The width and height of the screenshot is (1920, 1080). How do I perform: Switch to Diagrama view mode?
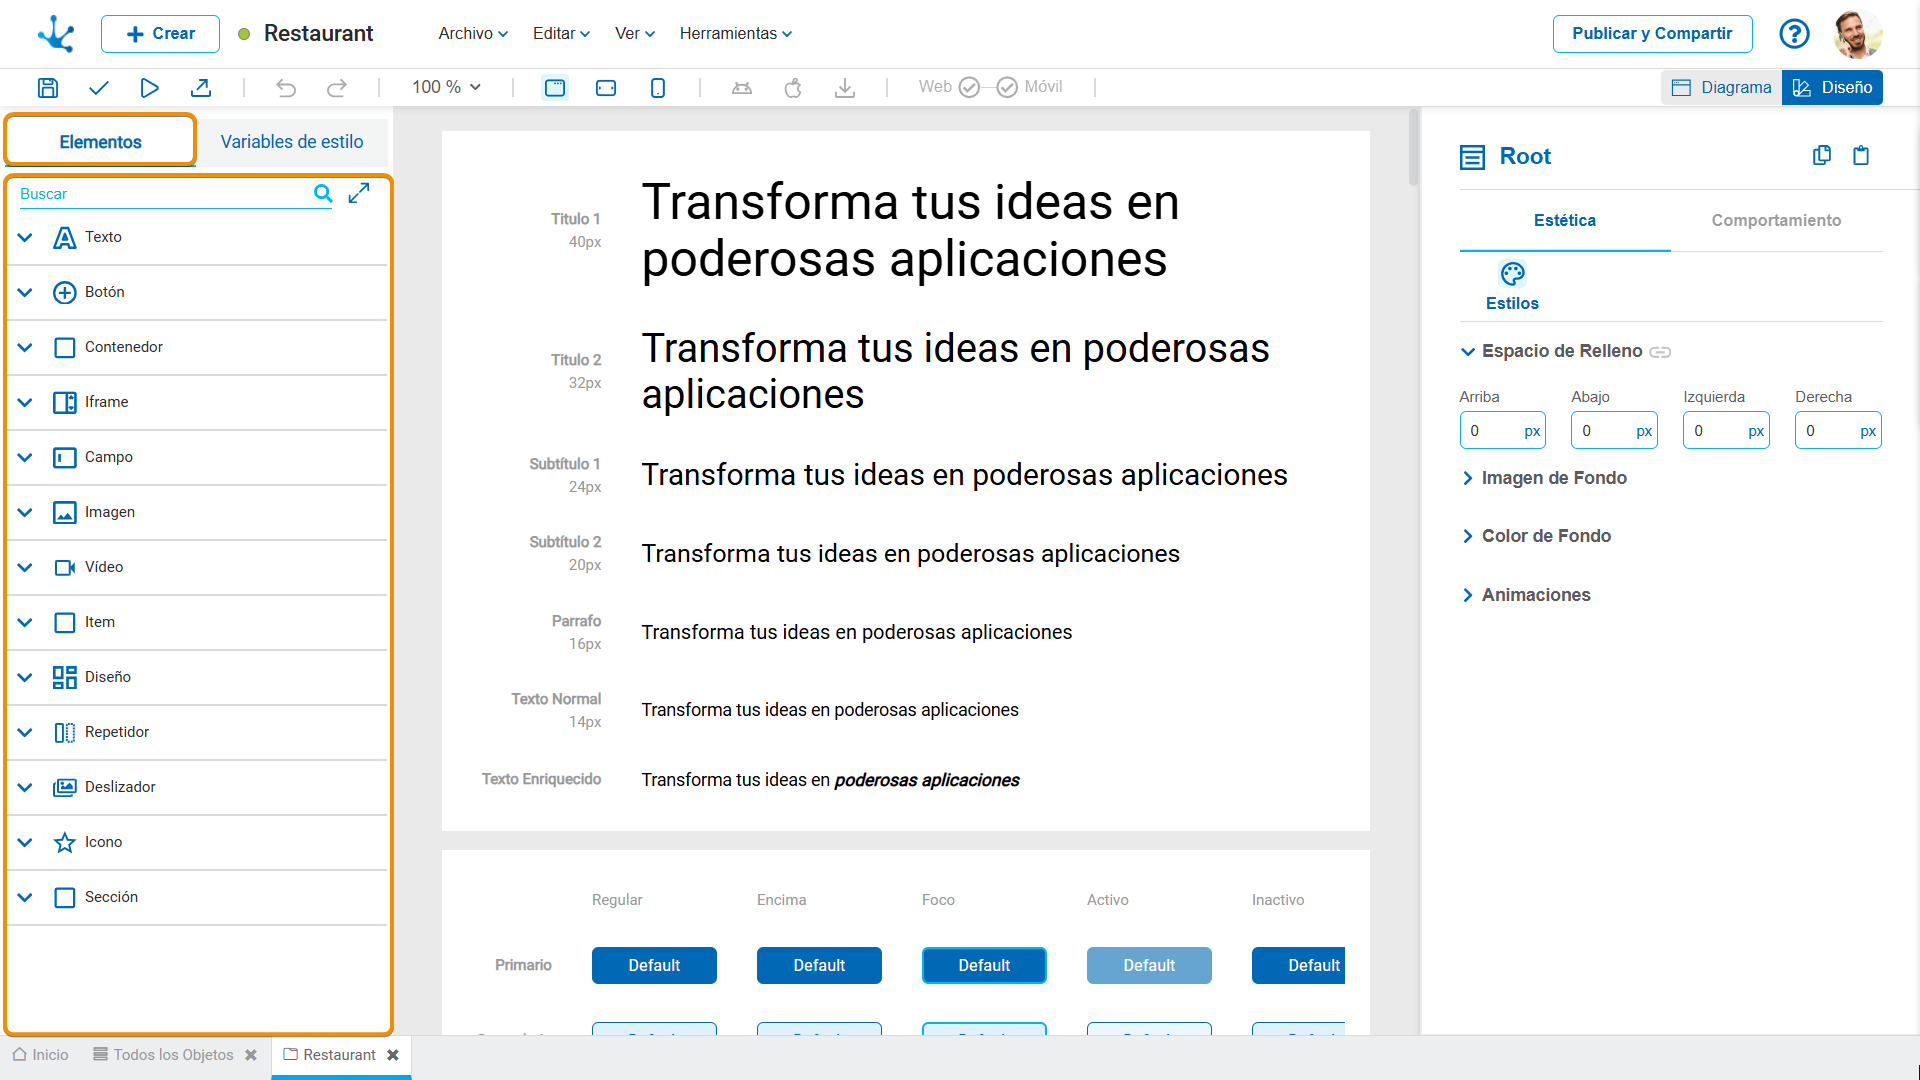(1721, 87)
